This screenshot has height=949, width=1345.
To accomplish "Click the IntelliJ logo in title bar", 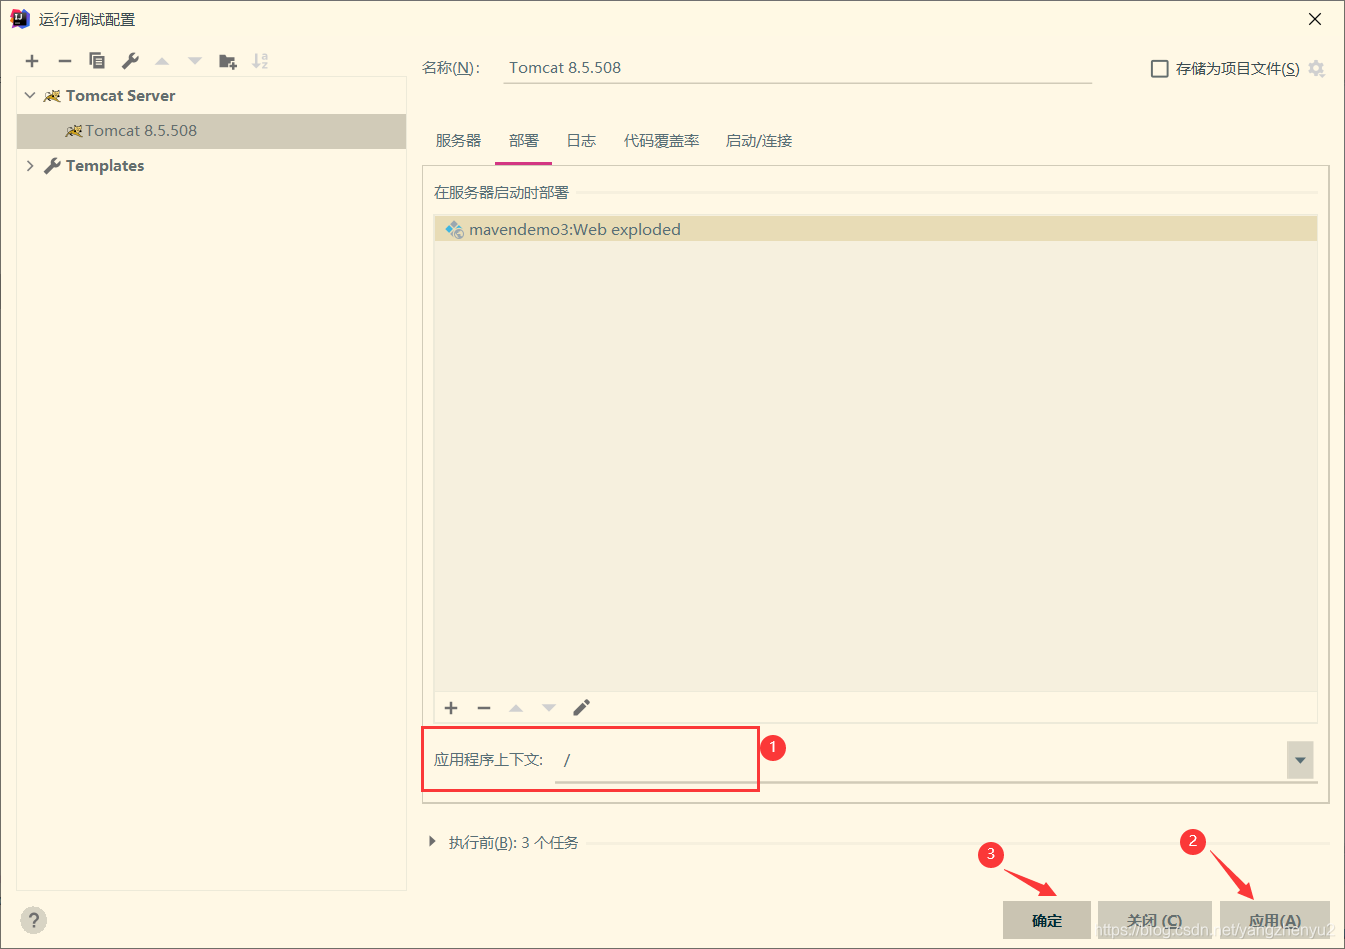I will 20,19.
